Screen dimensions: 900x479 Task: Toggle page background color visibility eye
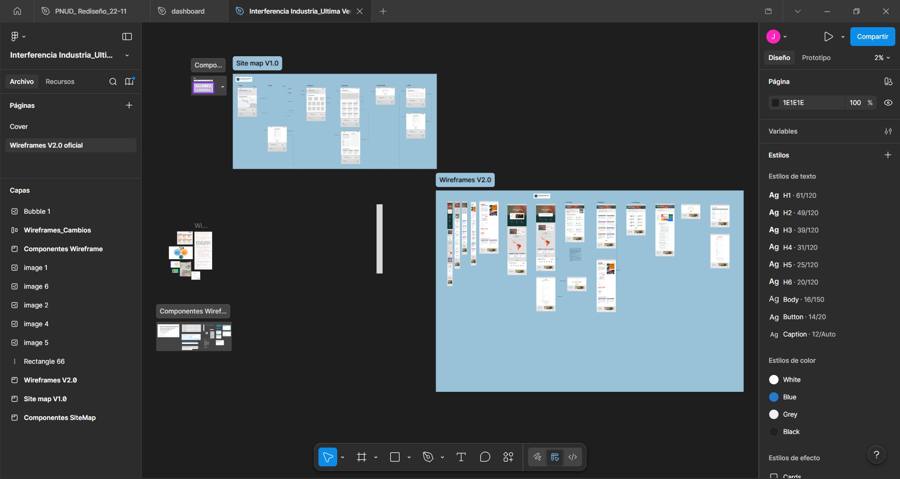click(888, 103)
